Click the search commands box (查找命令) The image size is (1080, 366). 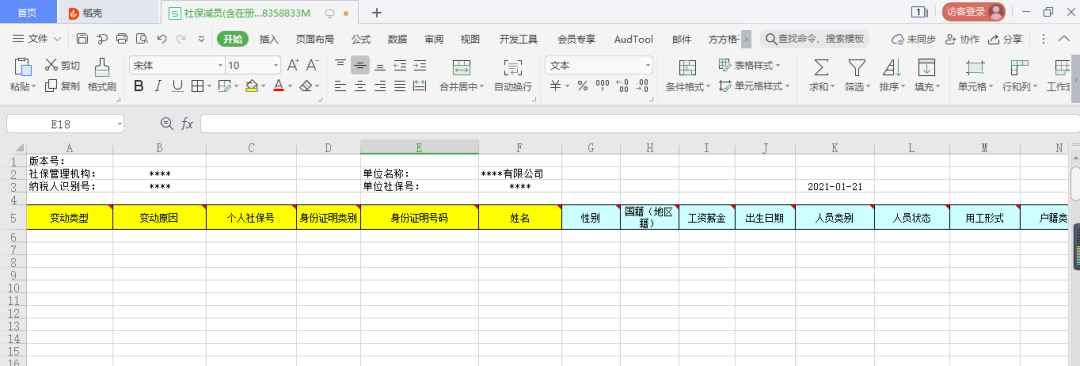815,39
